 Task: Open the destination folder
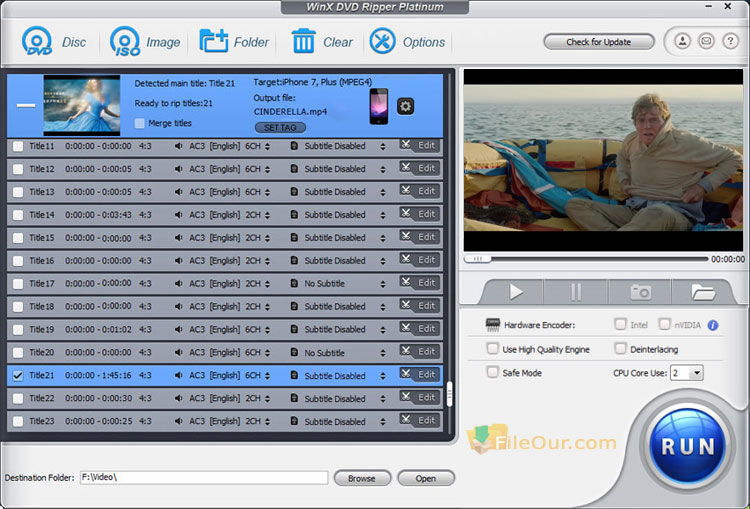(x=426, y=478)
